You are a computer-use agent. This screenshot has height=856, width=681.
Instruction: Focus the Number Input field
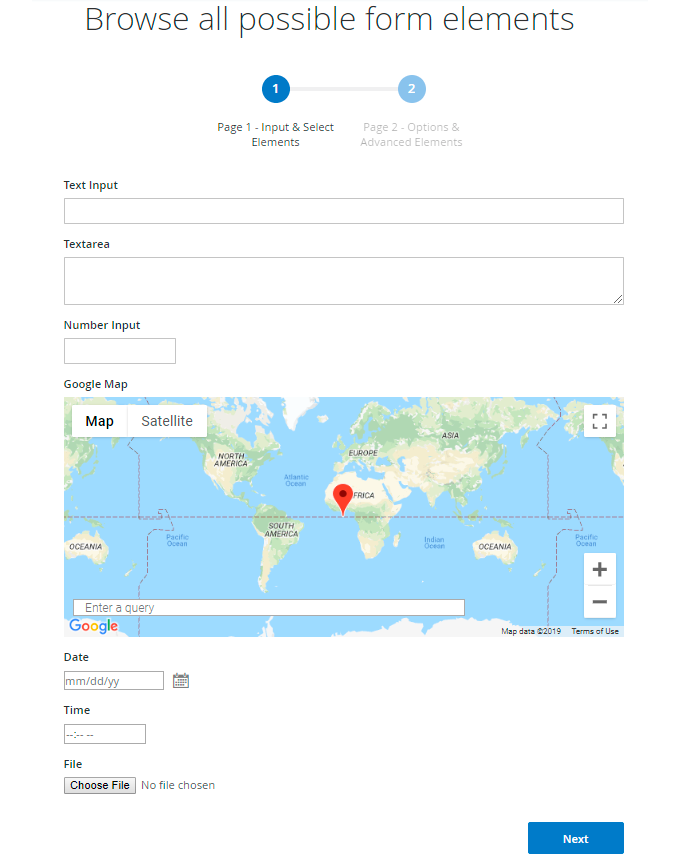(120, 351)
